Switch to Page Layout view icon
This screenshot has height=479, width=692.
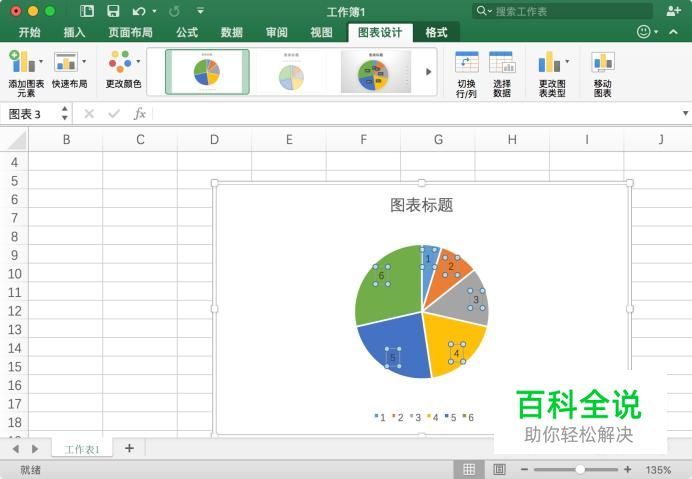click(x=499, y=469)
